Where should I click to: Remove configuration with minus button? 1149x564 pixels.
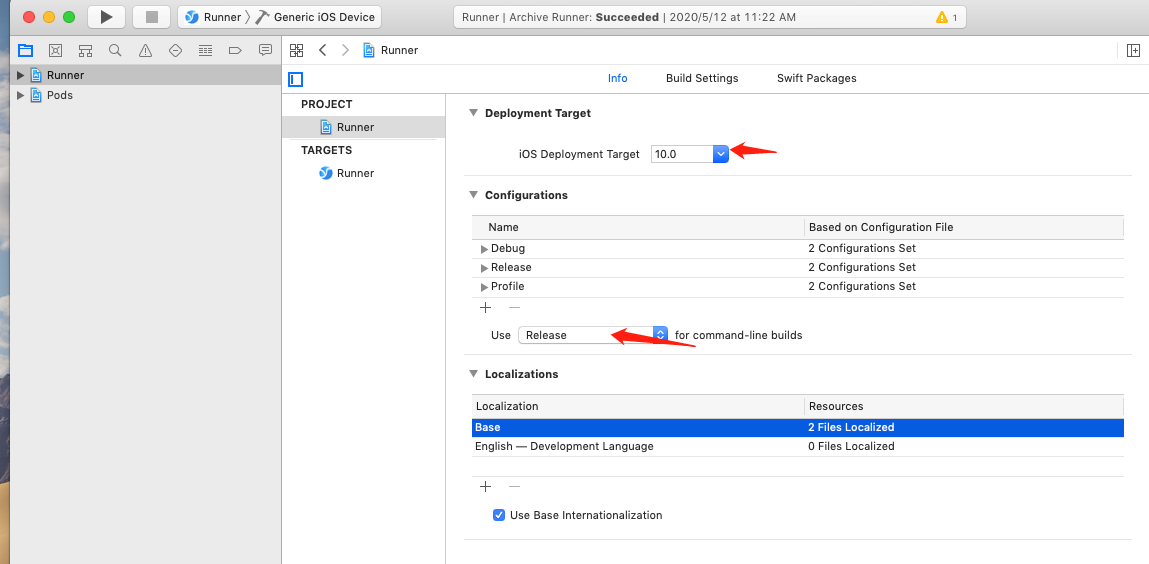coord(514,308)
